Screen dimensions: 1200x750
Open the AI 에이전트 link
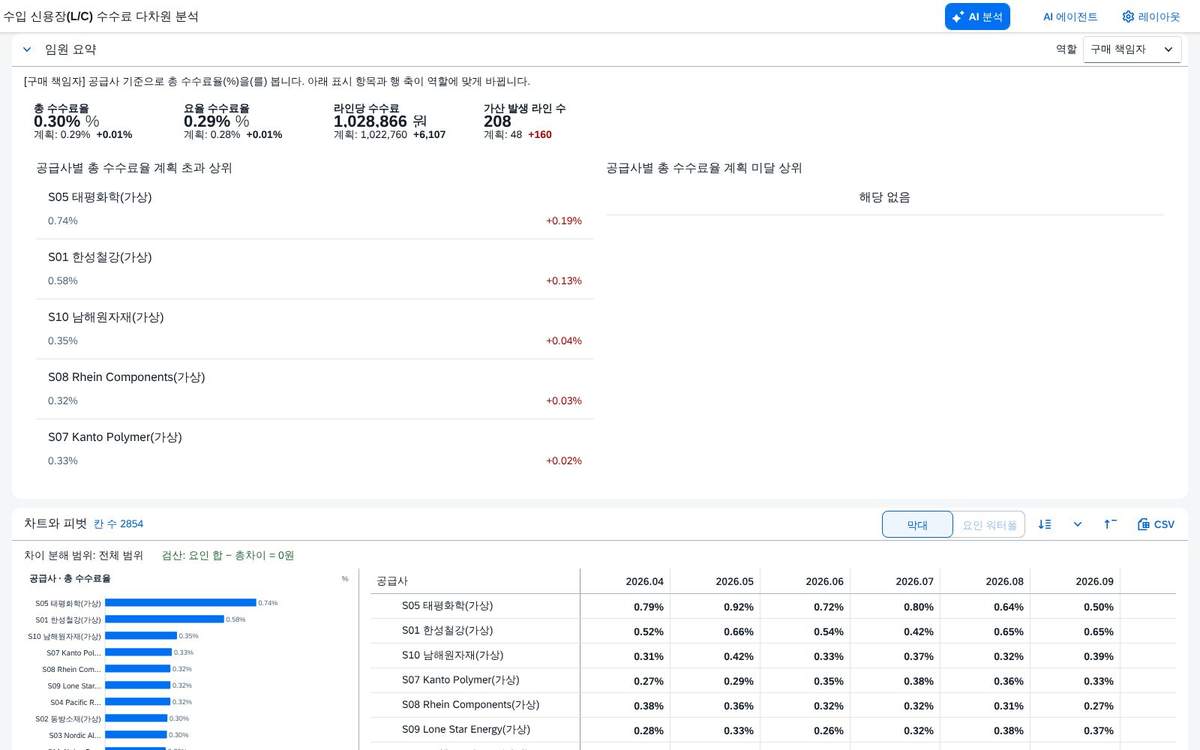1070,17
